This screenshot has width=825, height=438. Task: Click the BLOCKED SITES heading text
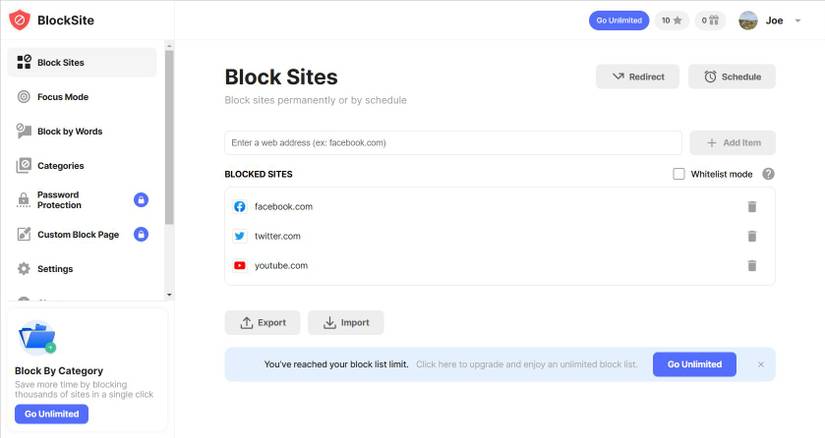[258, 174]
